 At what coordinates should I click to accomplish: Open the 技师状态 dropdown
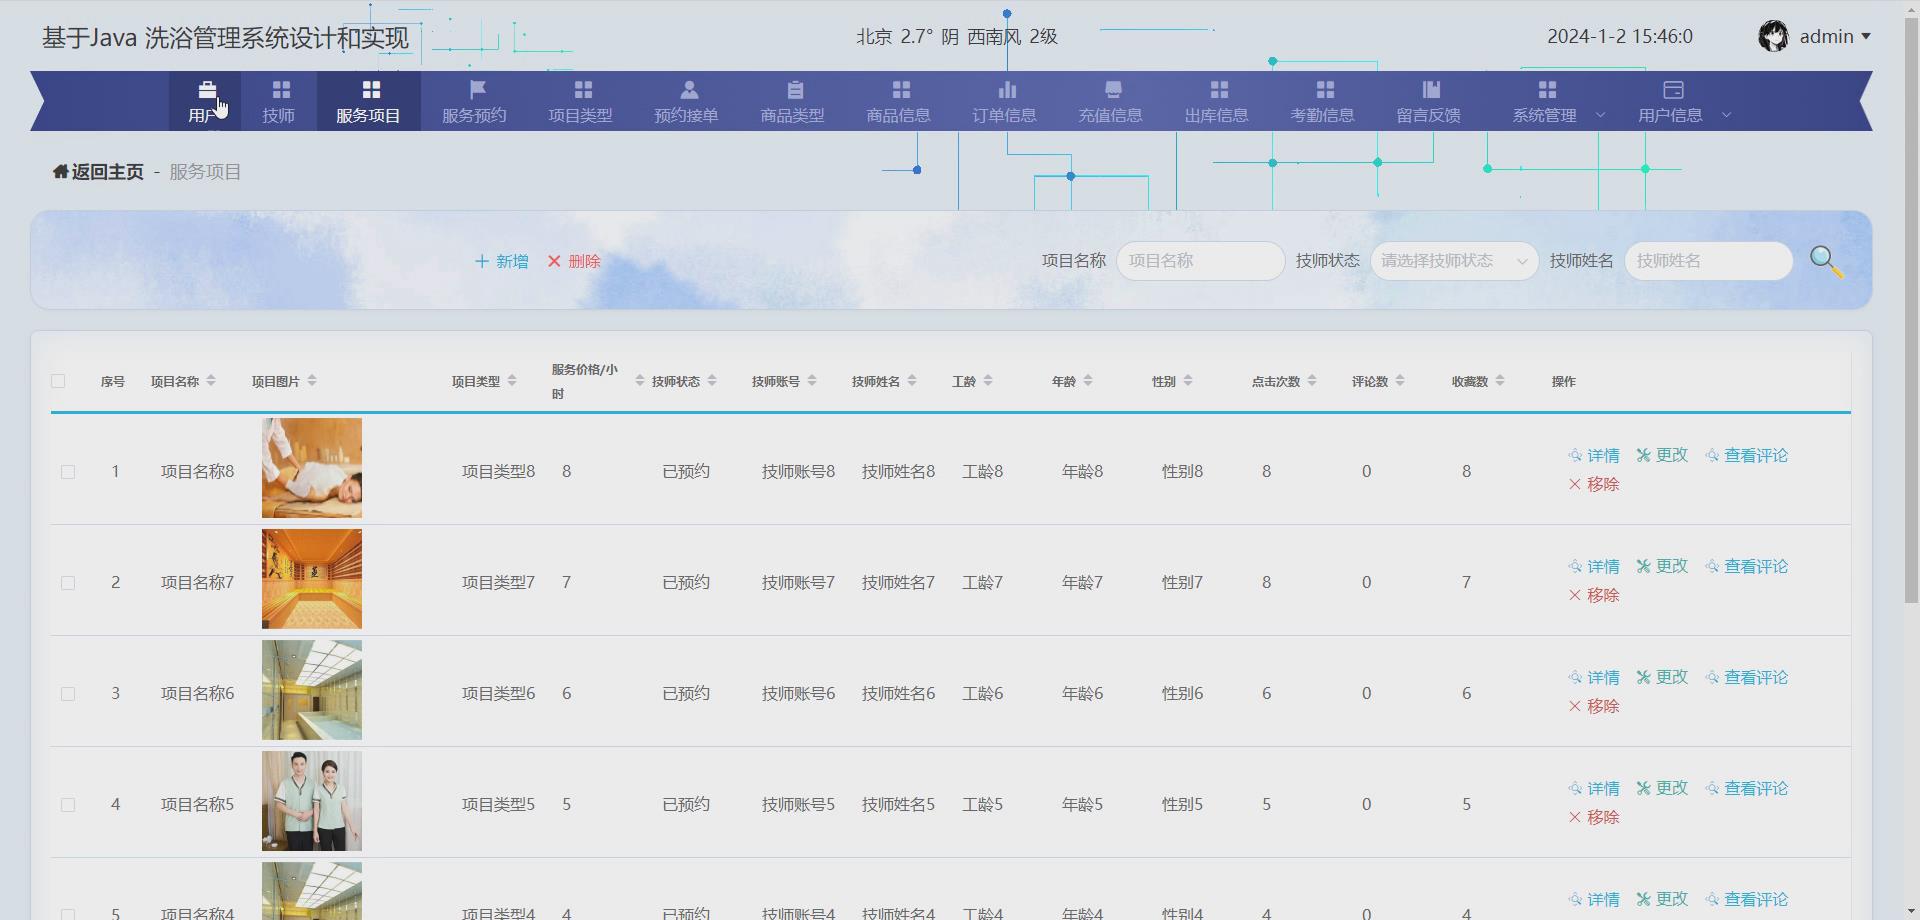point(1454,261)
